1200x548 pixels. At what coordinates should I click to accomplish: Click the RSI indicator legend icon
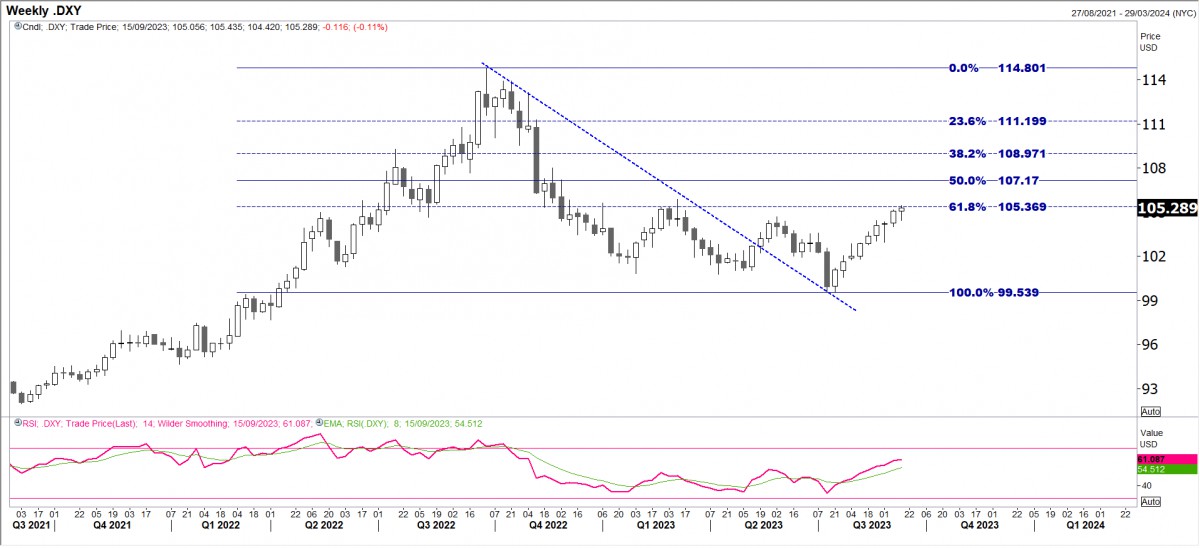pyautogui.click(x=16, y=424)
